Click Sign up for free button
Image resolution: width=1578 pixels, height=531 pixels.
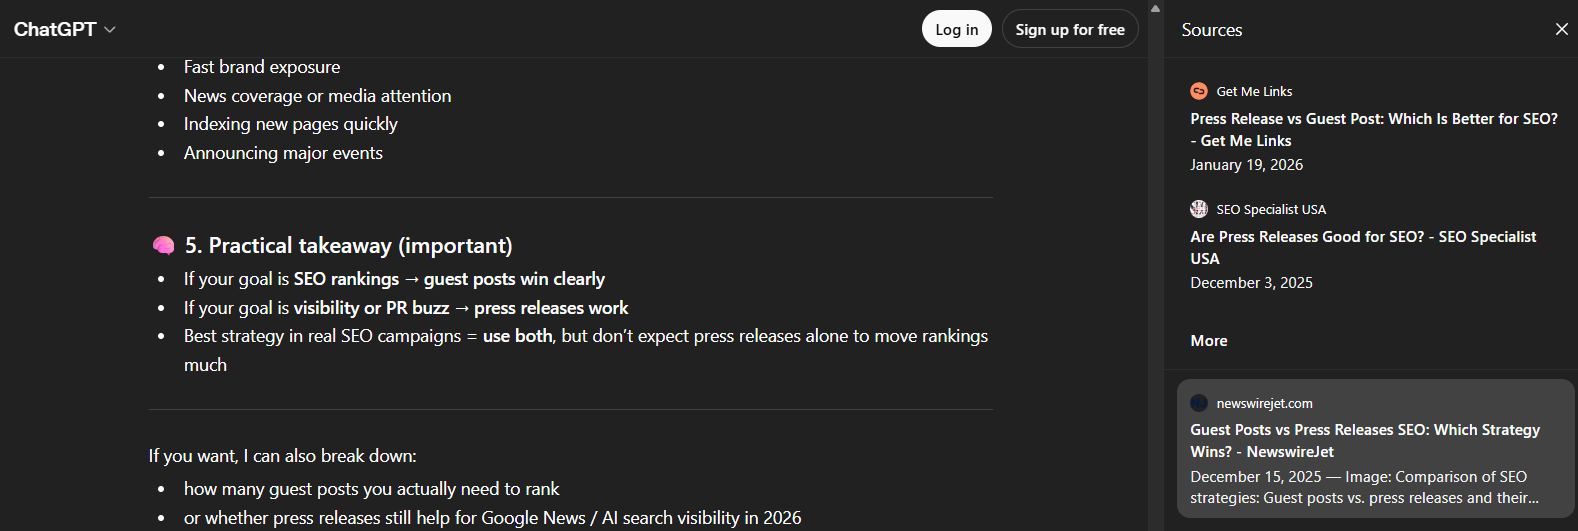pyautogui.click(x=1069, y=30)
